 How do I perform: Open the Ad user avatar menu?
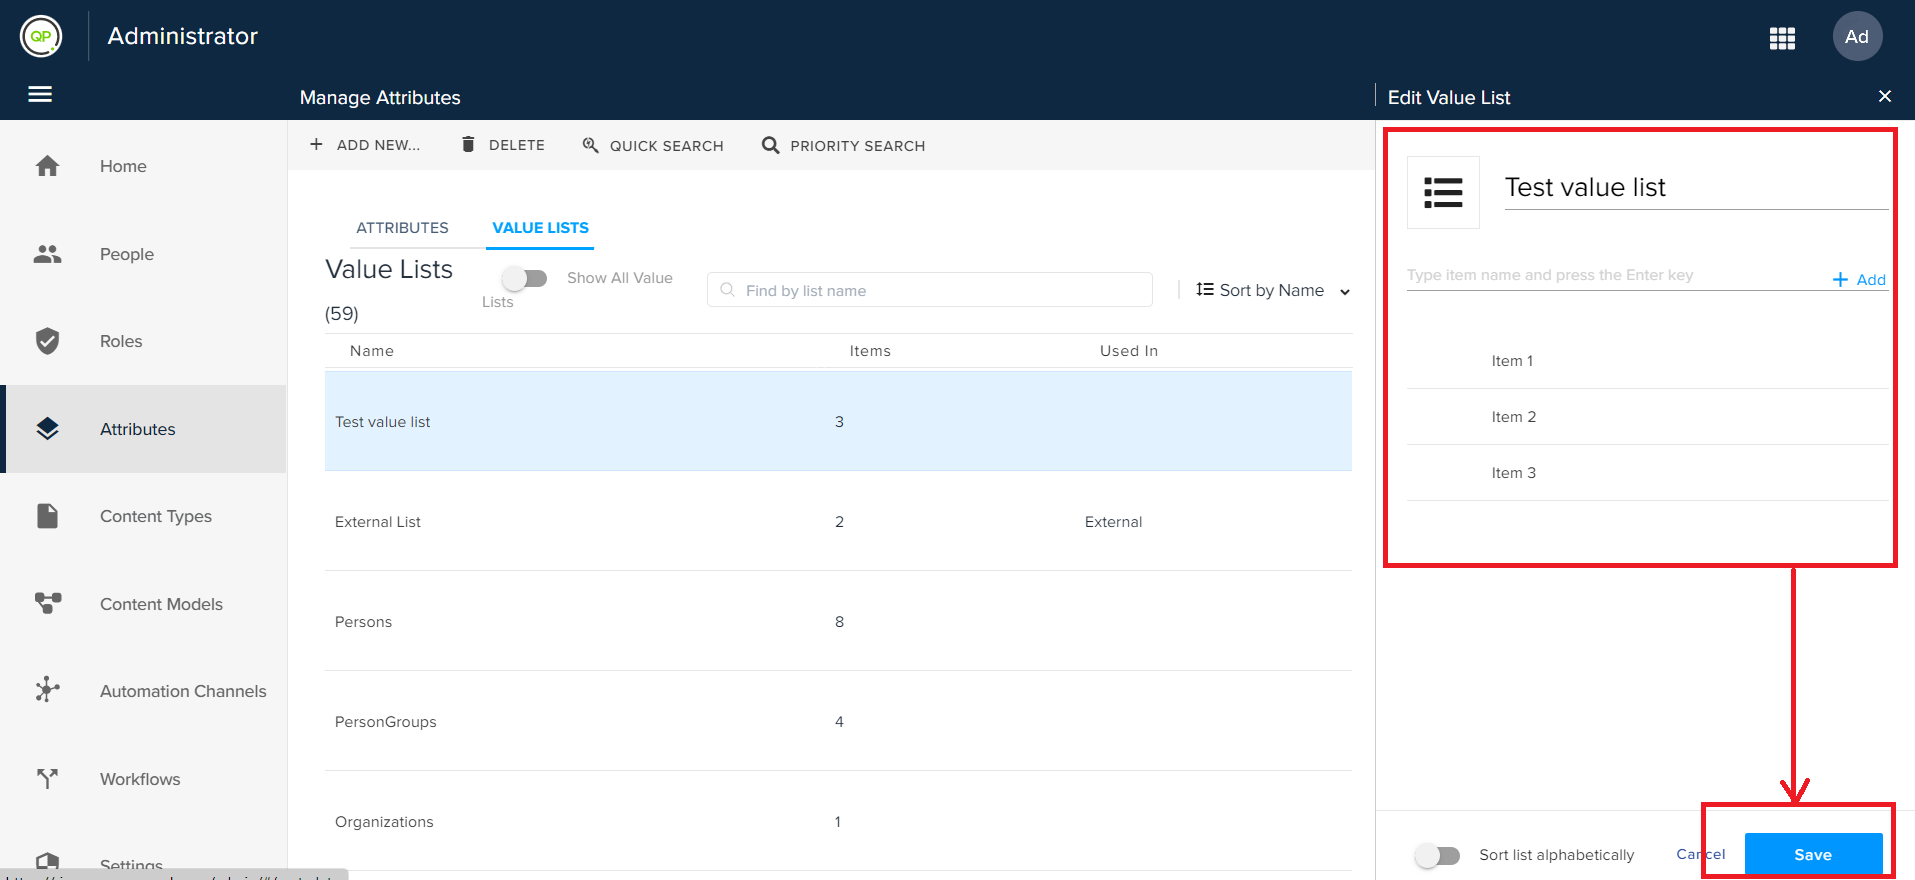1857,36
